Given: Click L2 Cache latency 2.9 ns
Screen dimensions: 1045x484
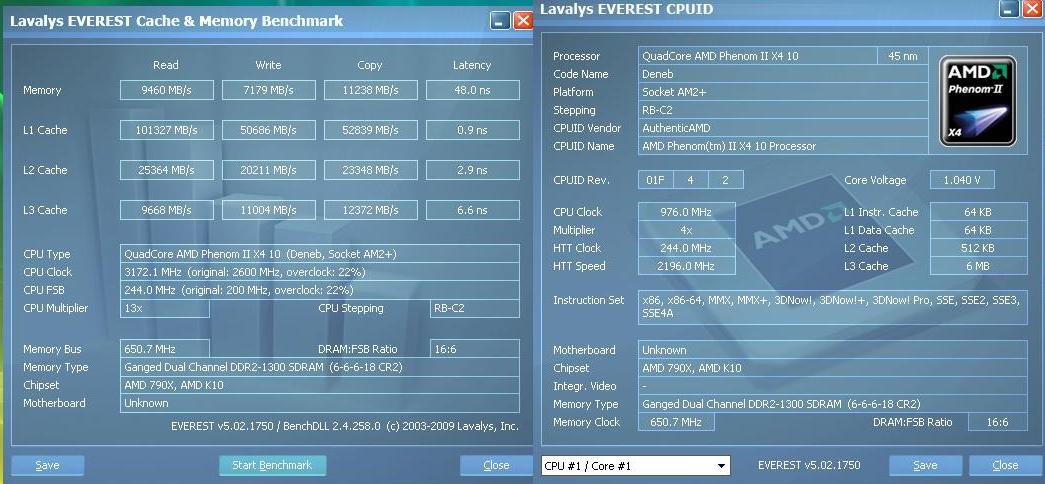Looking at the screenshot, I should pos(473,170).
